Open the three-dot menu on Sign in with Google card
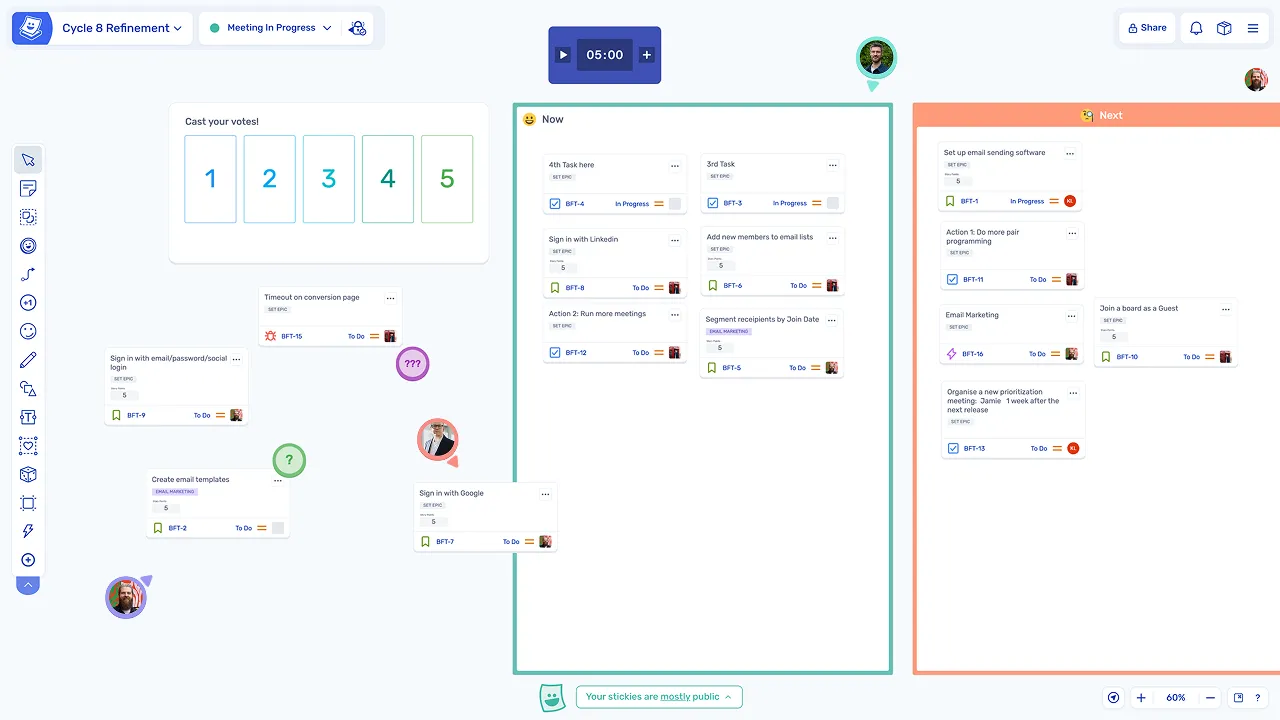 (545, 494)
